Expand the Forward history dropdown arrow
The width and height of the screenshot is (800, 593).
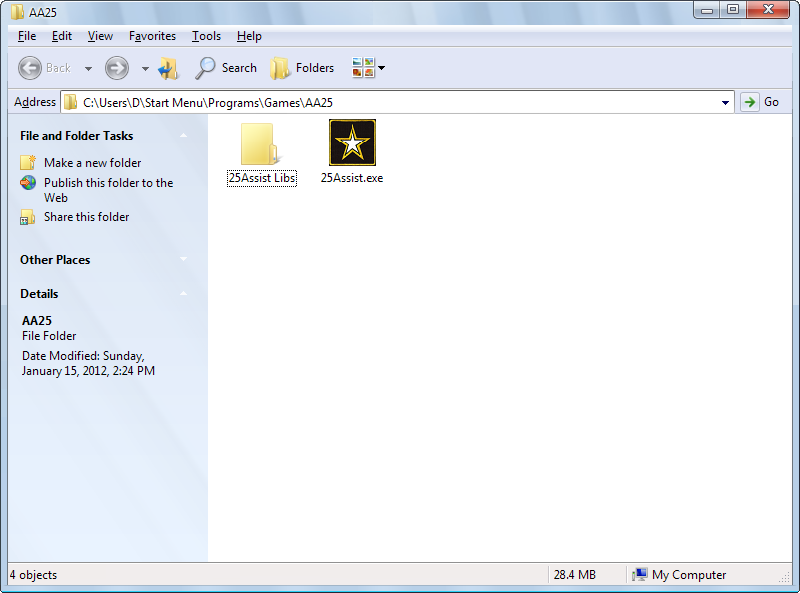click(145, 69)
